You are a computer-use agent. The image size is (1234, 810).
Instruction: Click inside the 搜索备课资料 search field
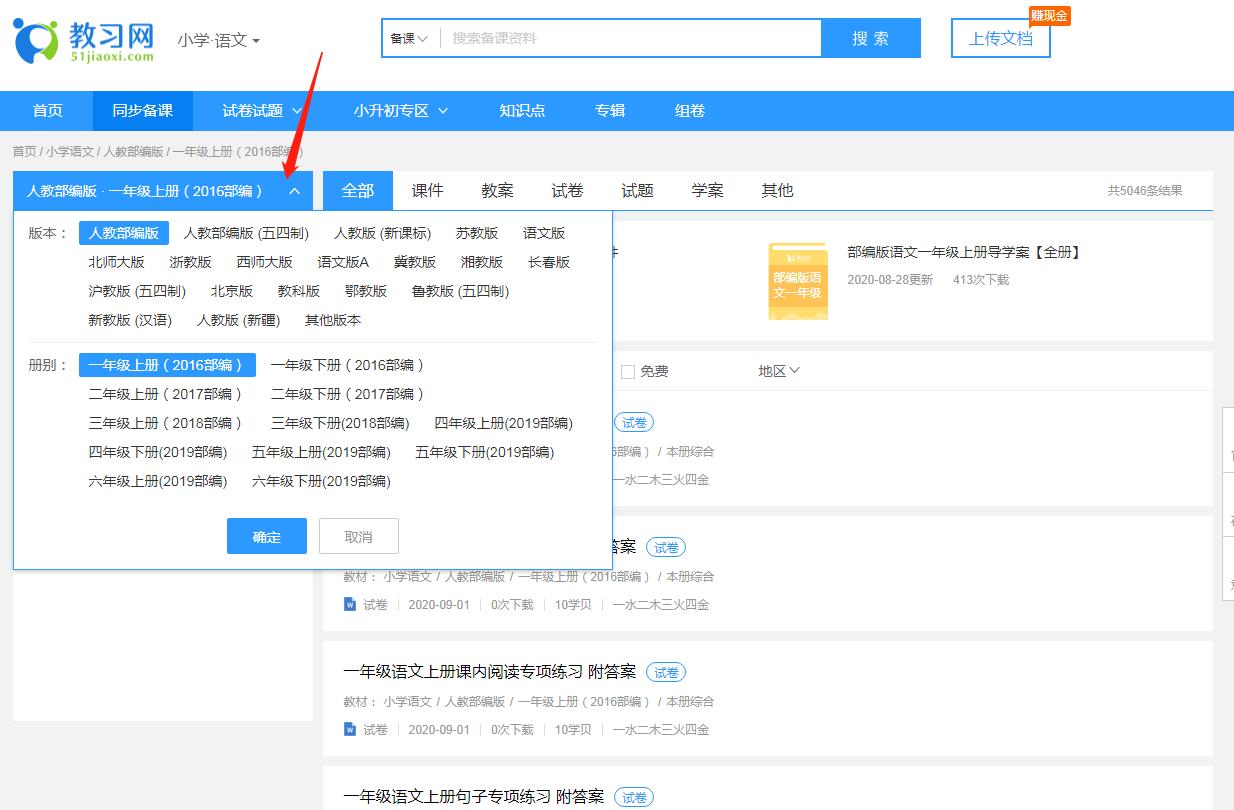620,37
